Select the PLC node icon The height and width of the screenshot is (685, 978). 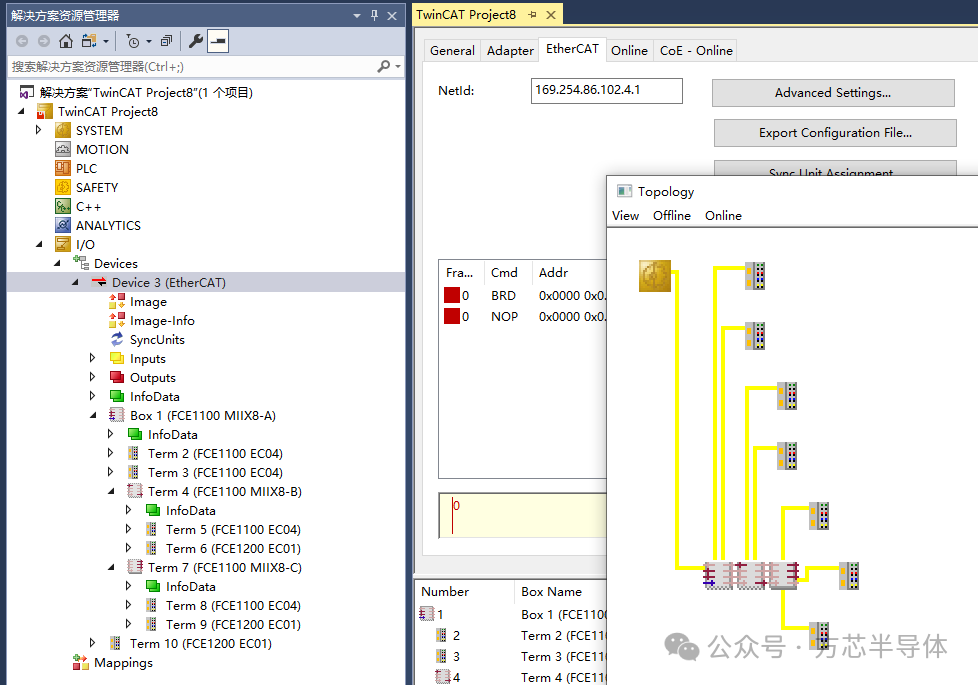pyautogui.click(x=63, y=168)
